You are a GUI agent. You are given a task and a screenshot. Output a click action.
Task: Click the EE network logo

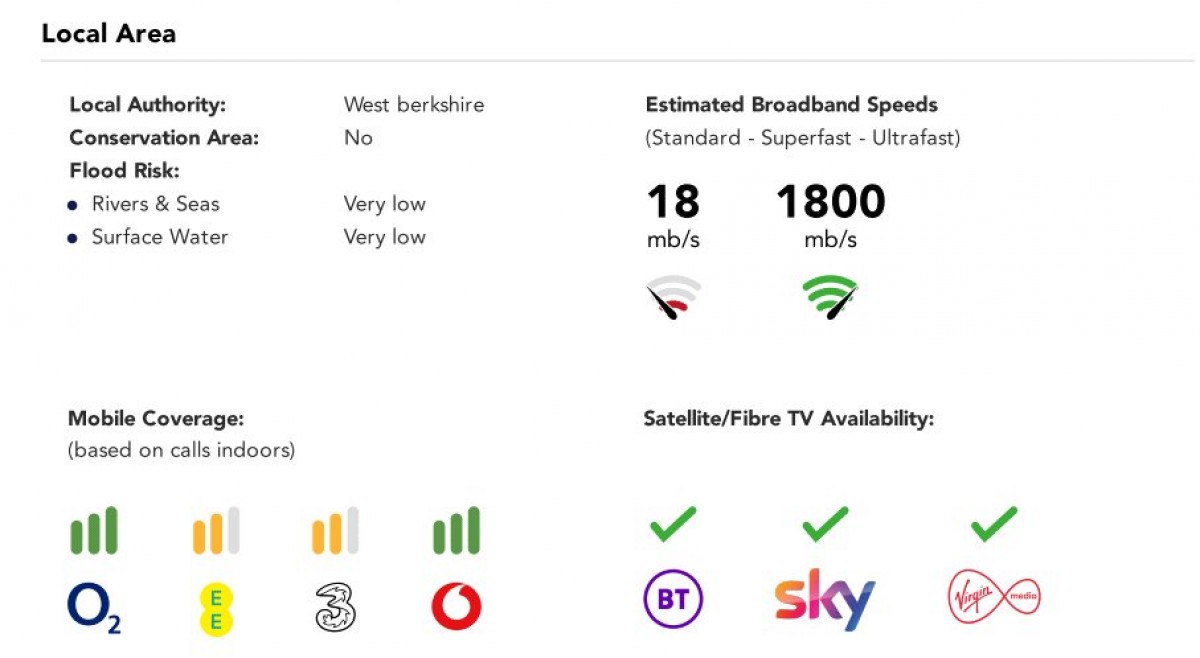216,609
